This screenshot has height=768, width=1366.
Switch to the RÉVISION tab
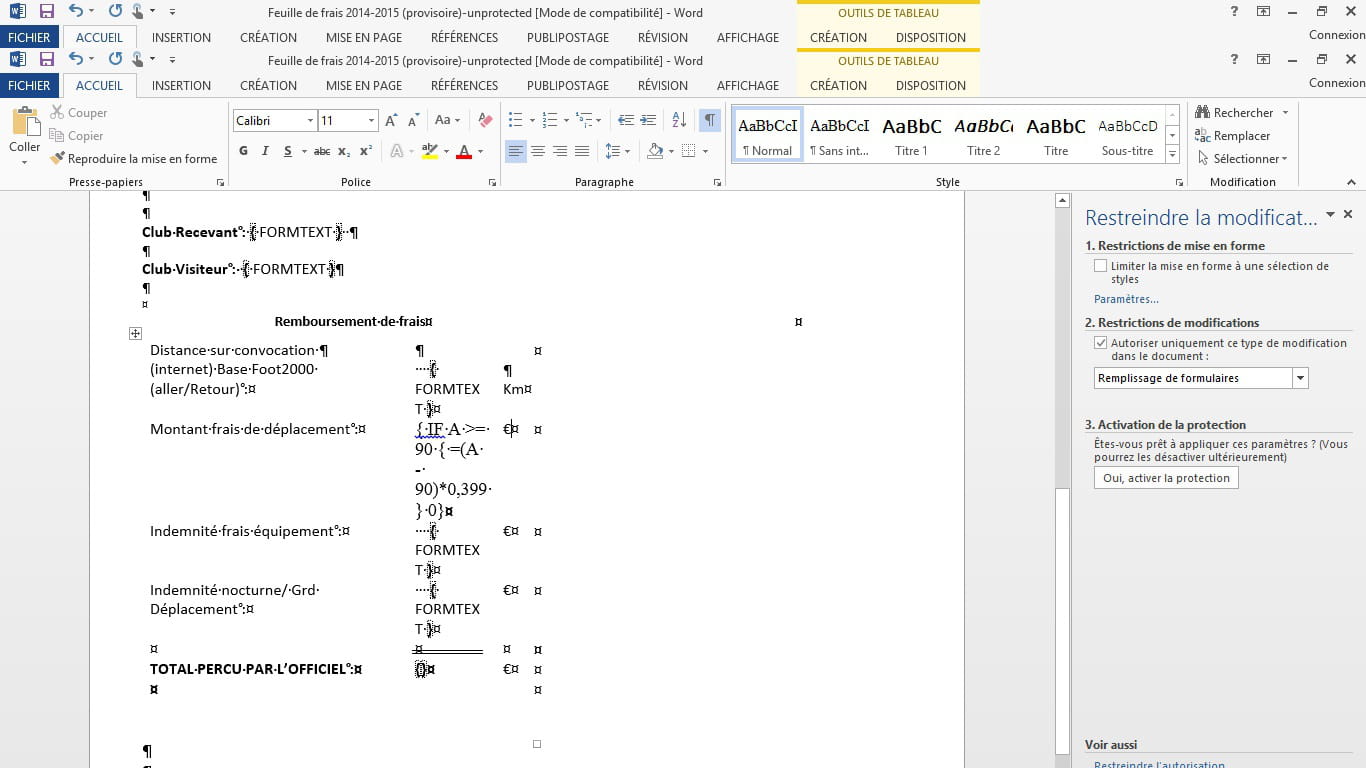pos(662,85)
